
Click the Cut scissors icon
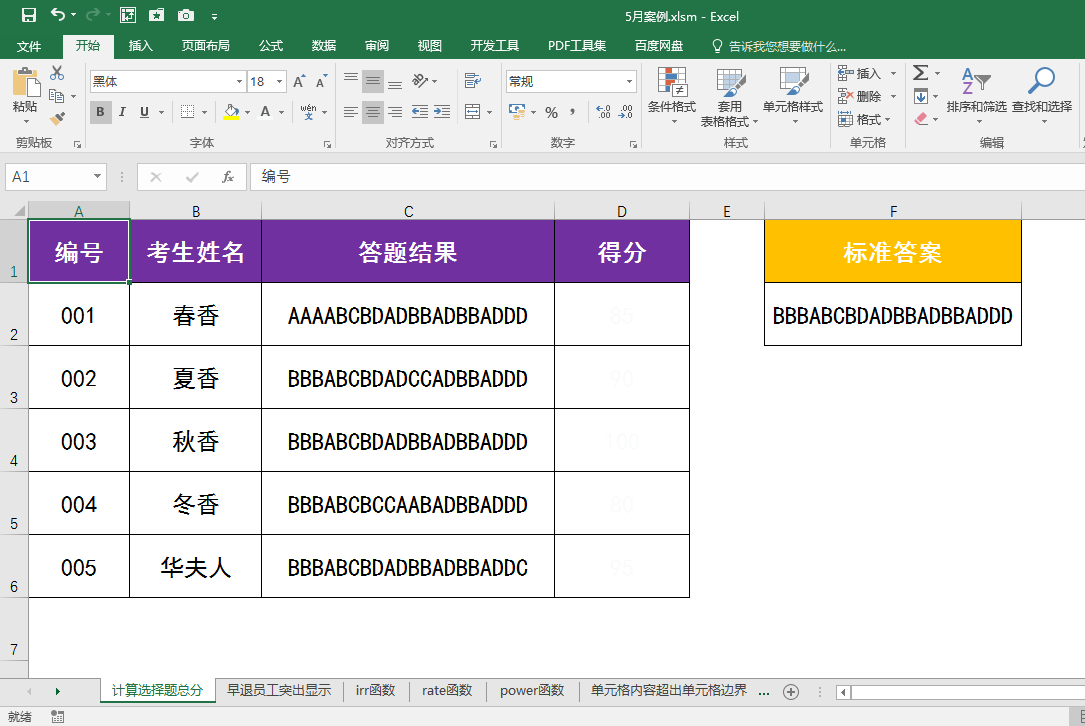(57, 73)
